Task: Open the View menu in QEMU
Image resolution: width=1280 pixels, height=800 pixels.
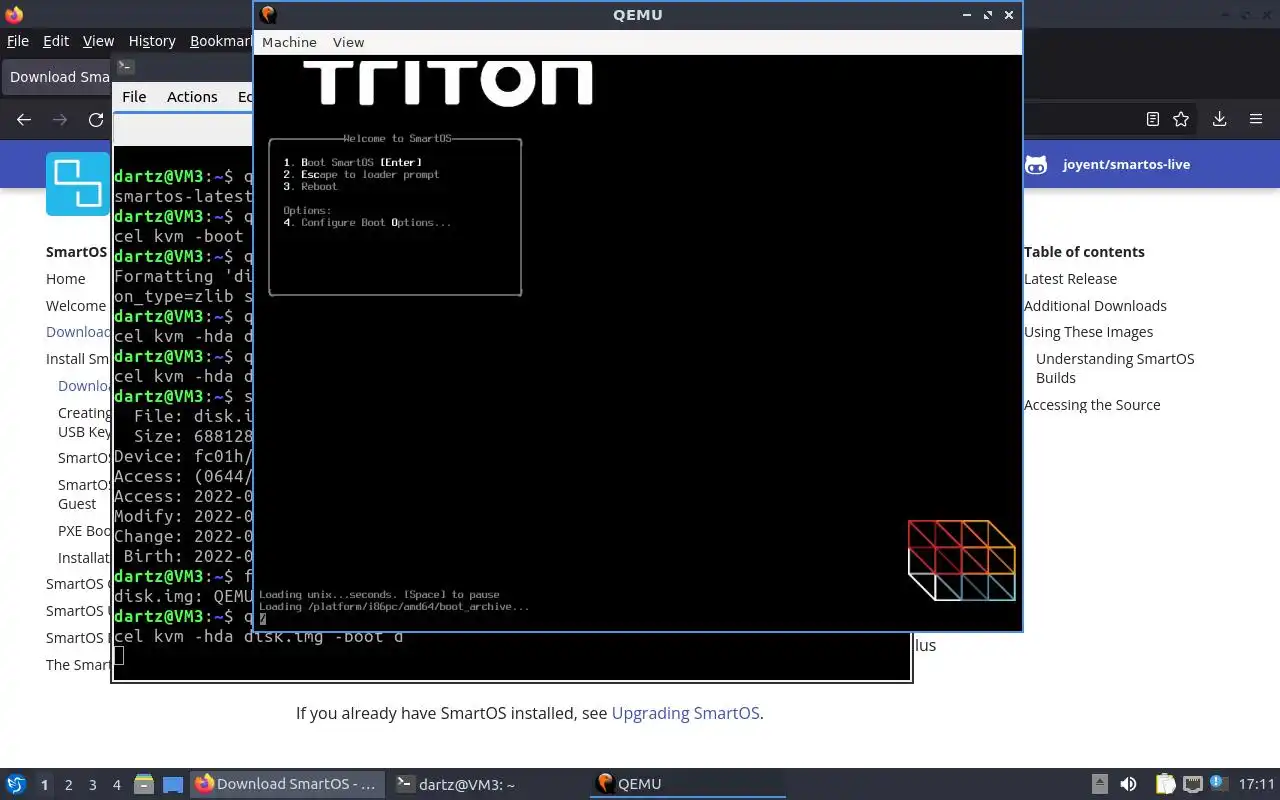Action: (x=348, y=42)
